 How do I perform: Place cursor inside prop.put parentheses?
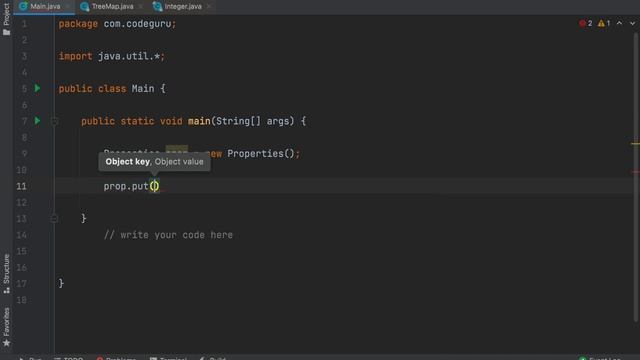pos(155,186)
